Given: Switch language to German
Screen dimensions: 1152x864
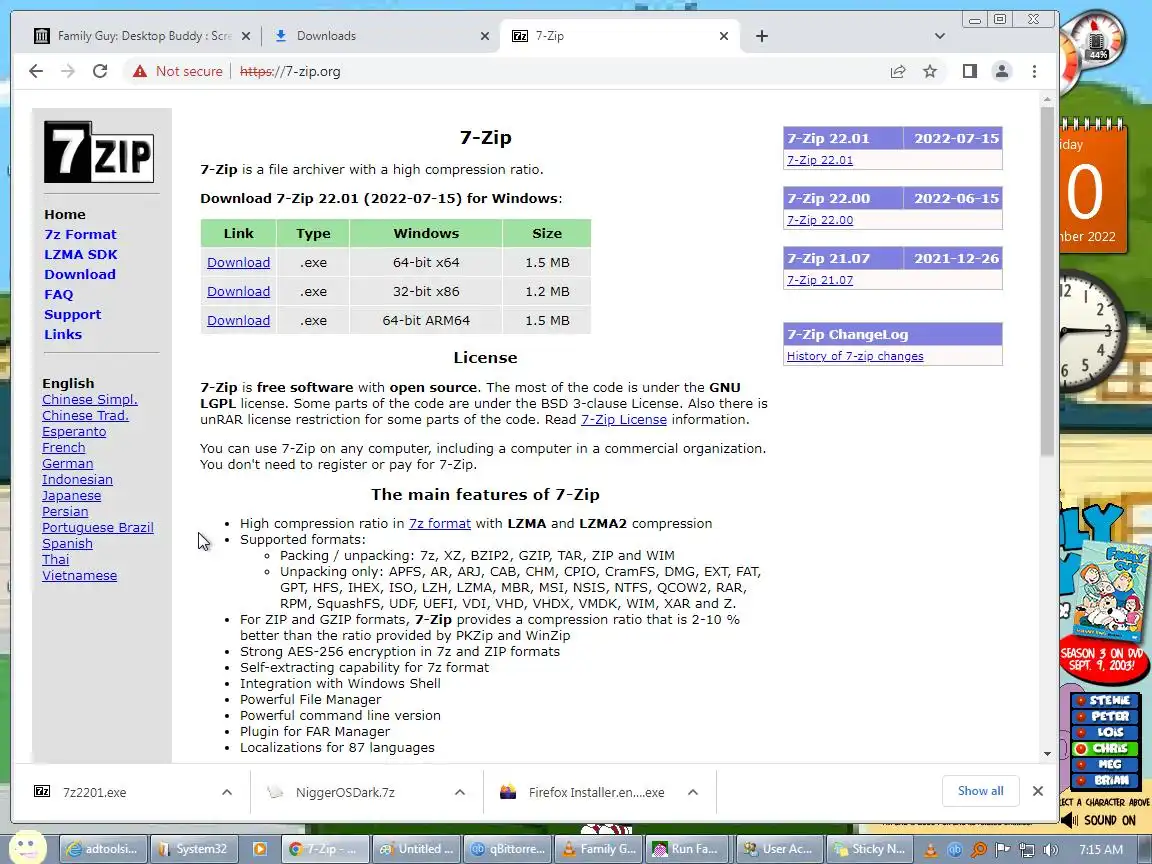Looking at the screenshot, I should click(68, 464).
